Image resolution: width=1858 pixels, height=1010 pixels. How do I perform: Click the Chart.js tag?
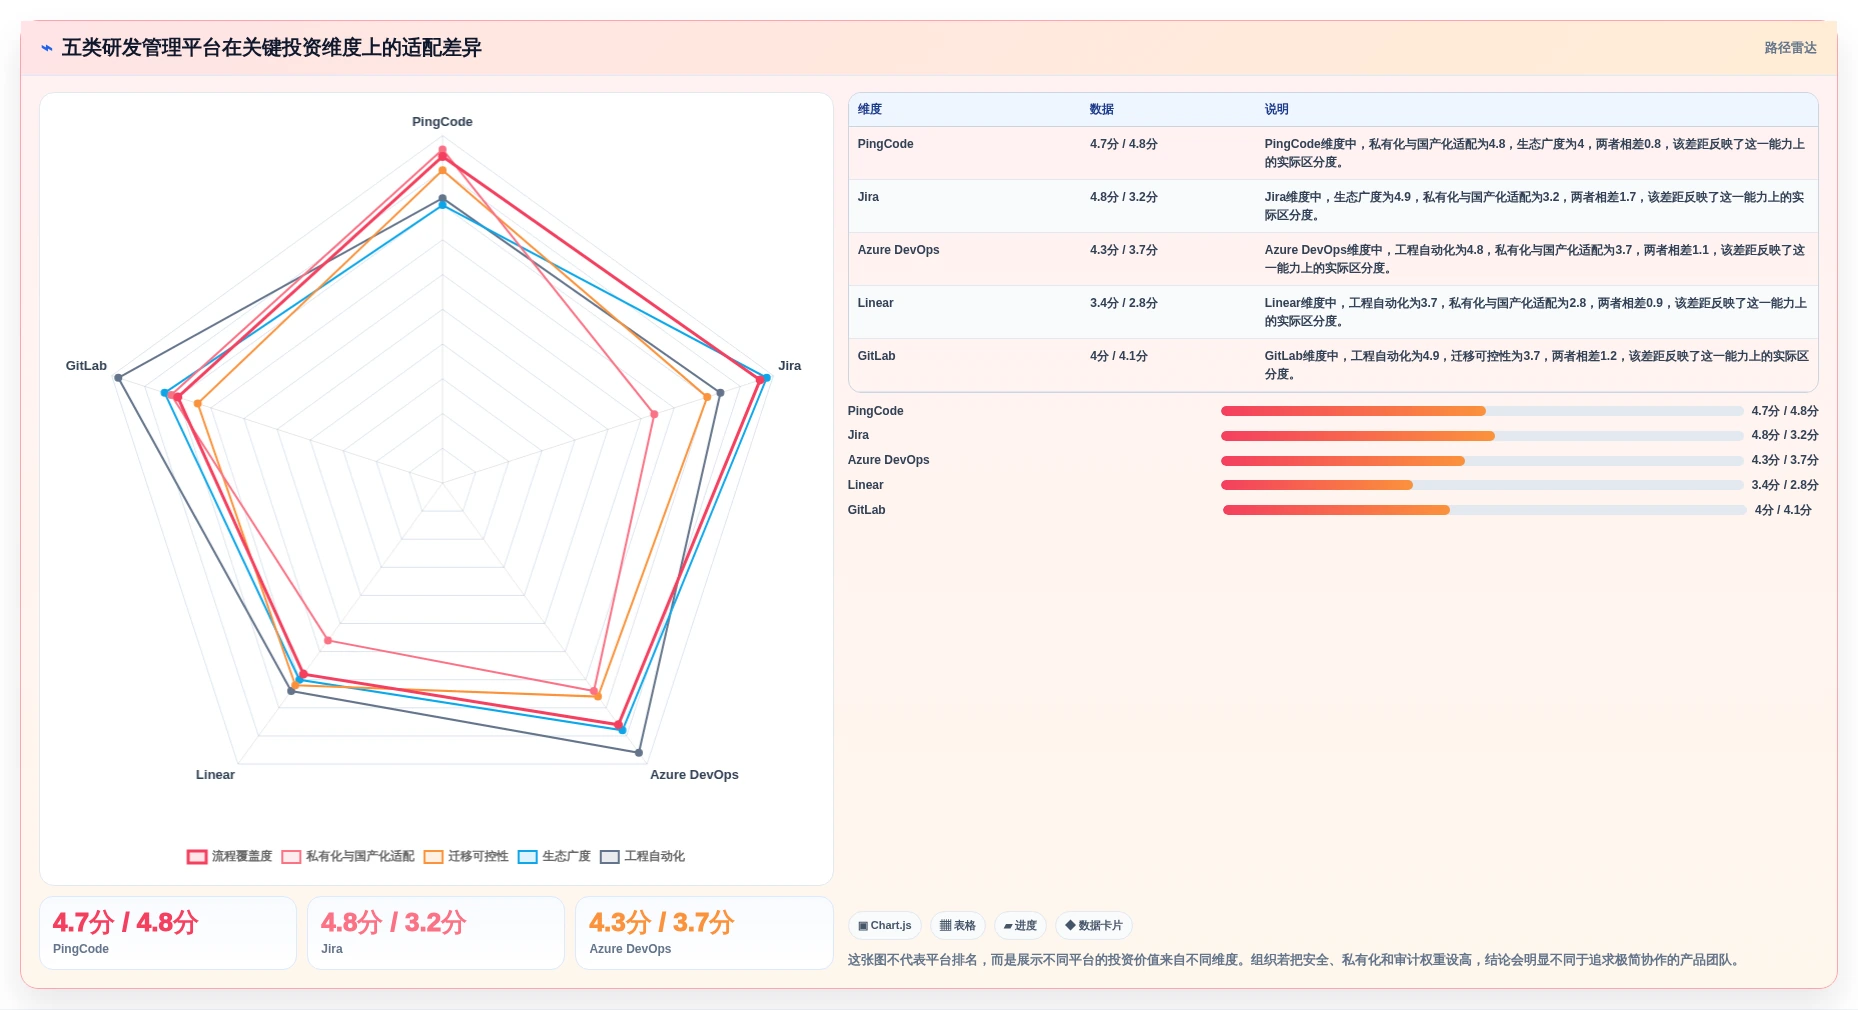(885, 926)
